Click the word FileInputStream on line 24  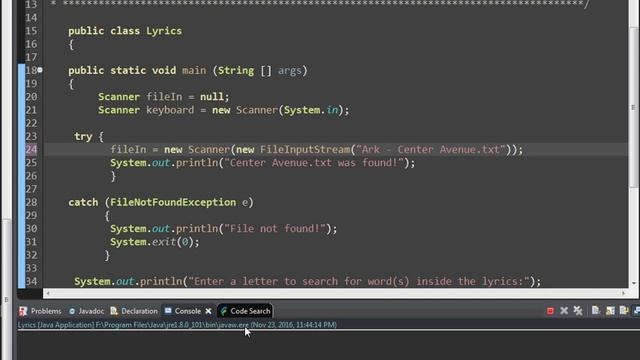point(305,149)
